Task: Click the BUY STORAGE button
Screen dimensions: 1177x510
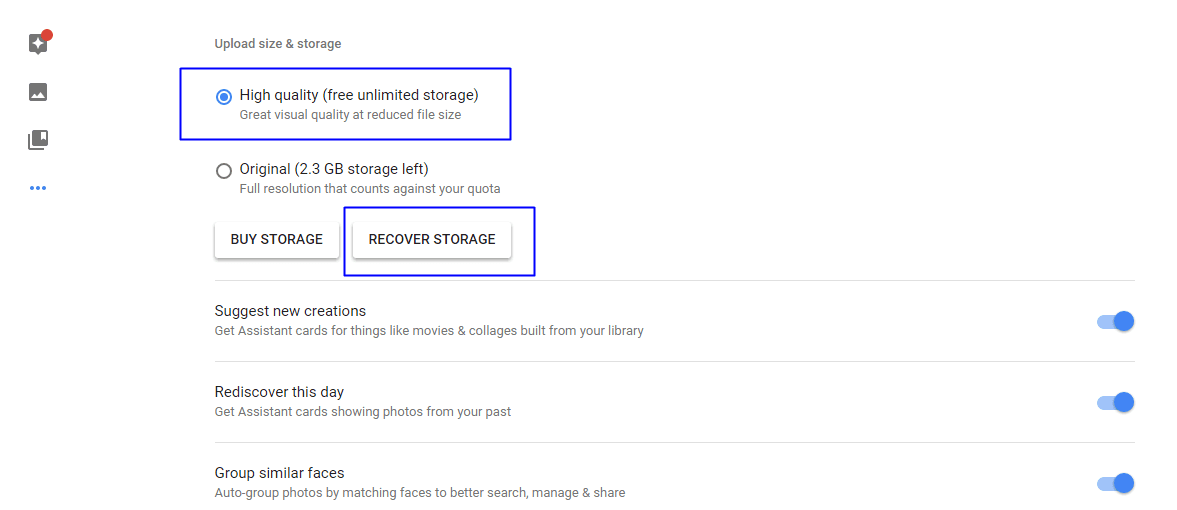Action: (x=276, y=240)
